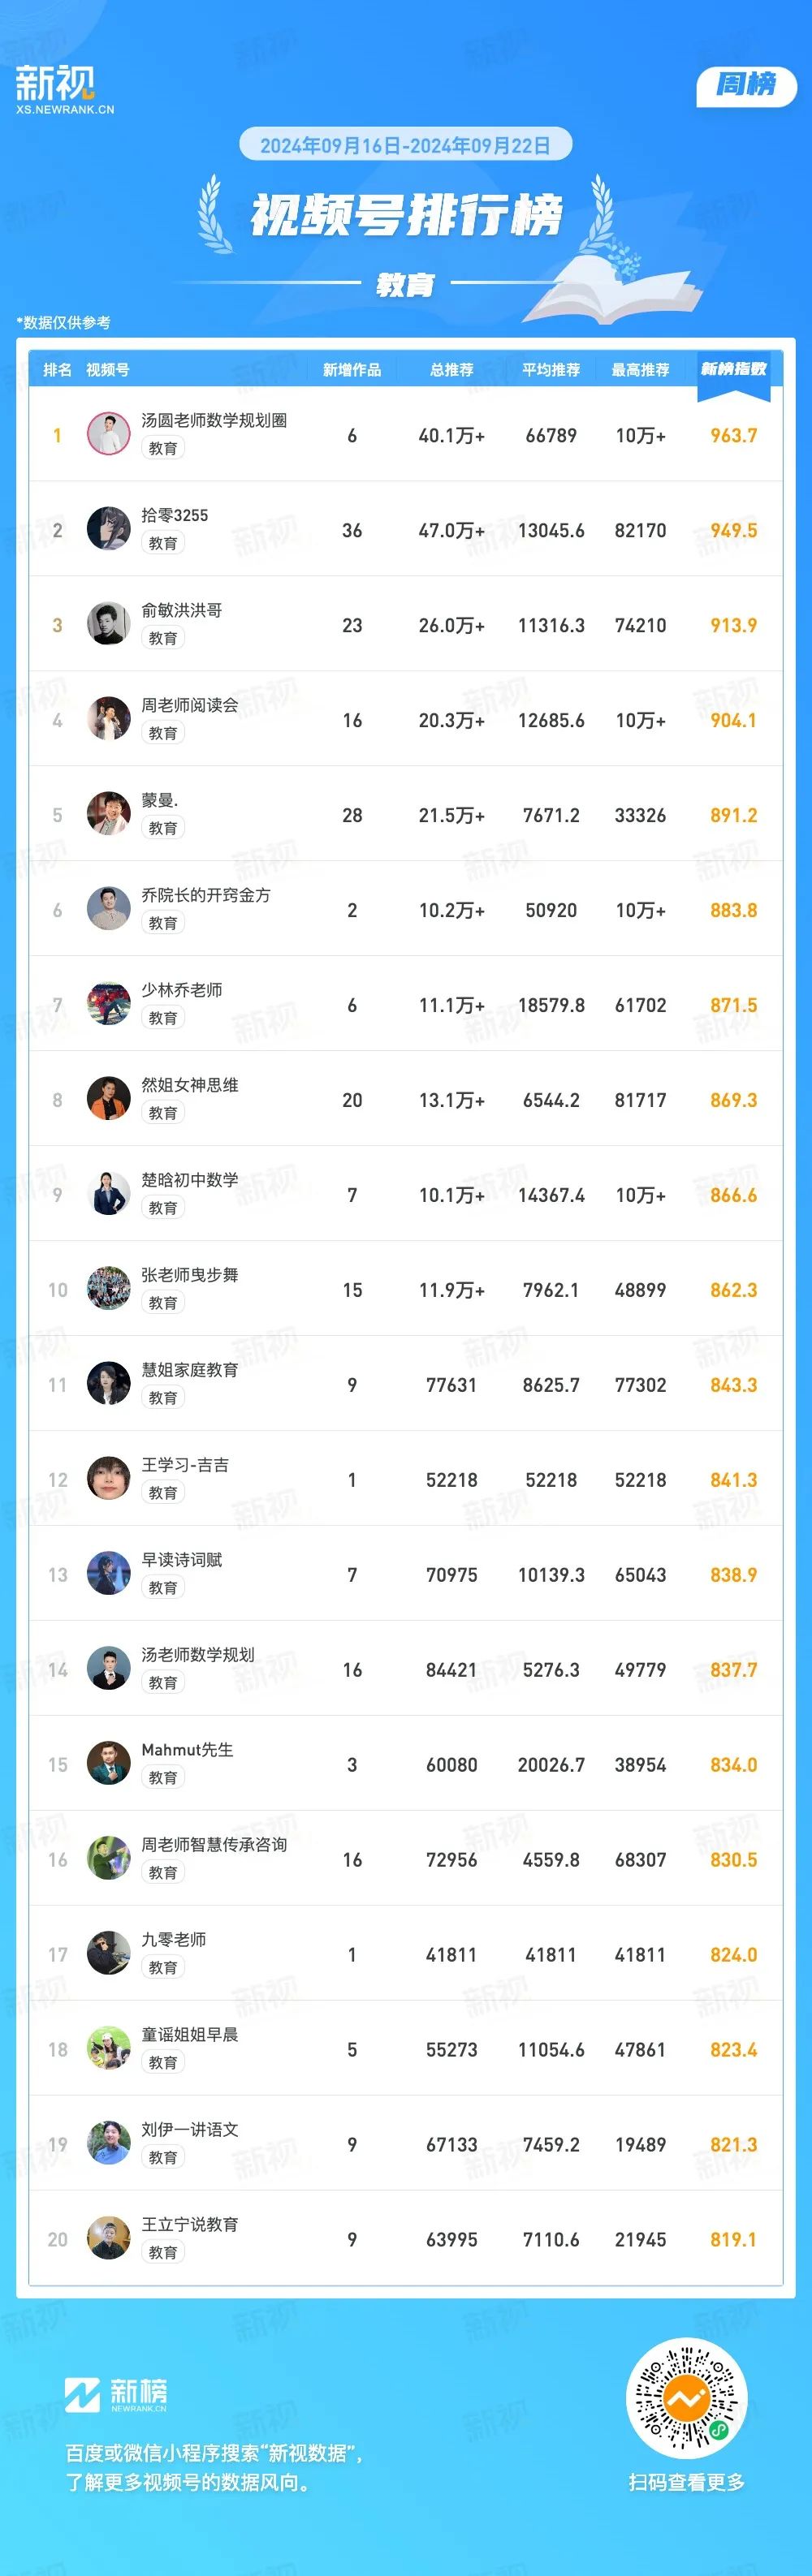Click 教育 tag under 然姐女神思维
The image size is (812, 2576).
point(163,1113)
